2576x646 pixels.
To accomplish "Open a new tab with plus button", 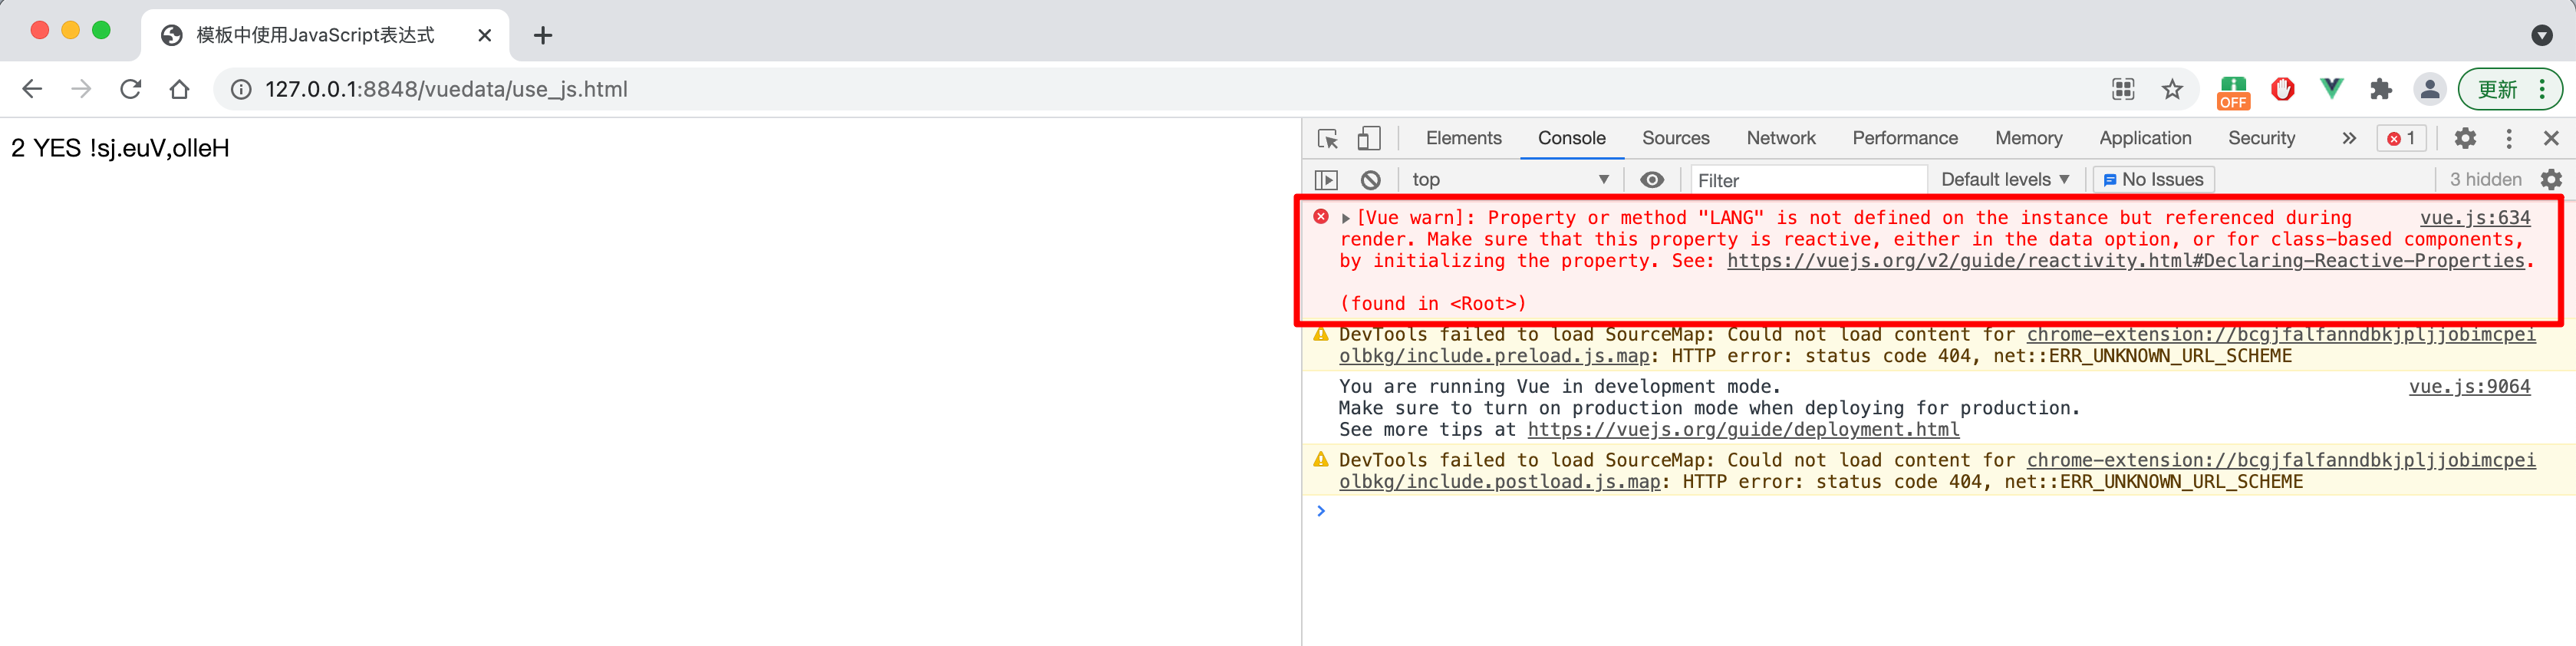I will pyautogui.click(x=543, y=36).
